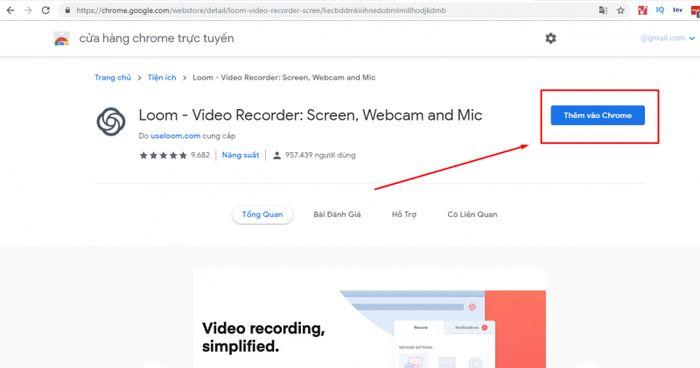Click the browser back arrow

[10, 10]
